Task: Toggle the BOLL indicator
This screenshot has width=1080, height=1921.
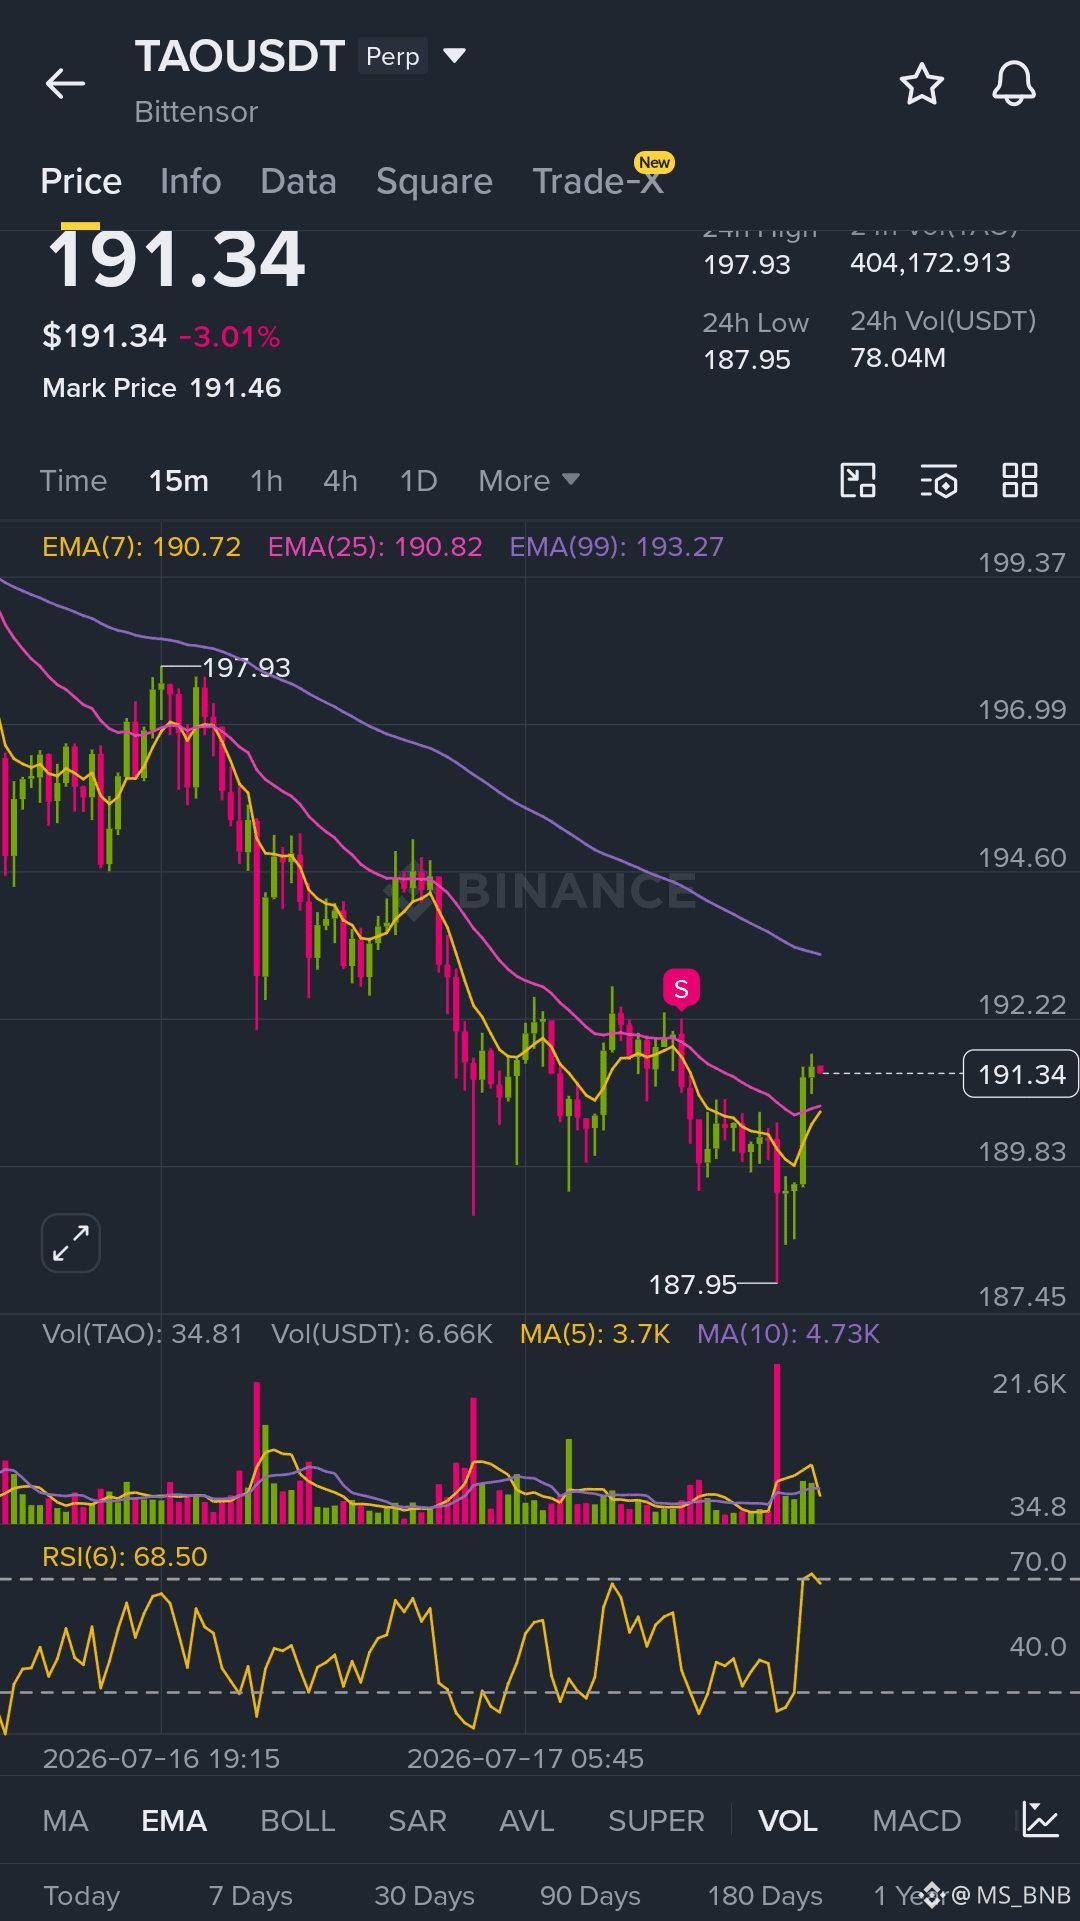Action: click(x=298, y=1821)
